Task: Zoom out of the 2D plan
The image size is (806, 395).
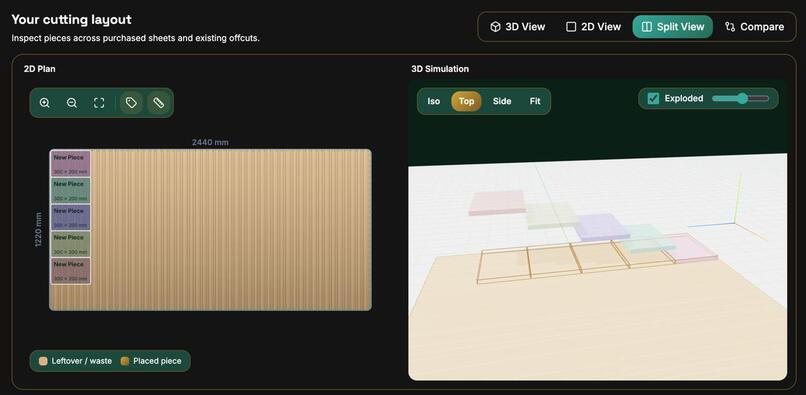Action: point(72,103)
